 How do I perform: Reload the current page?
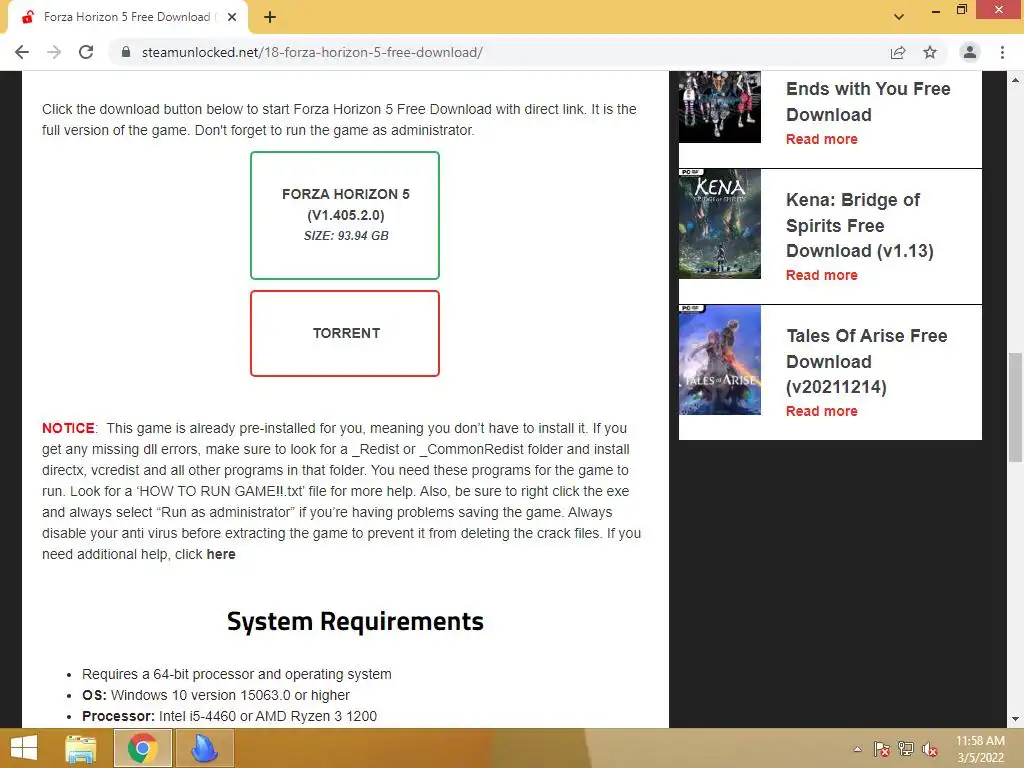[86, 52]
